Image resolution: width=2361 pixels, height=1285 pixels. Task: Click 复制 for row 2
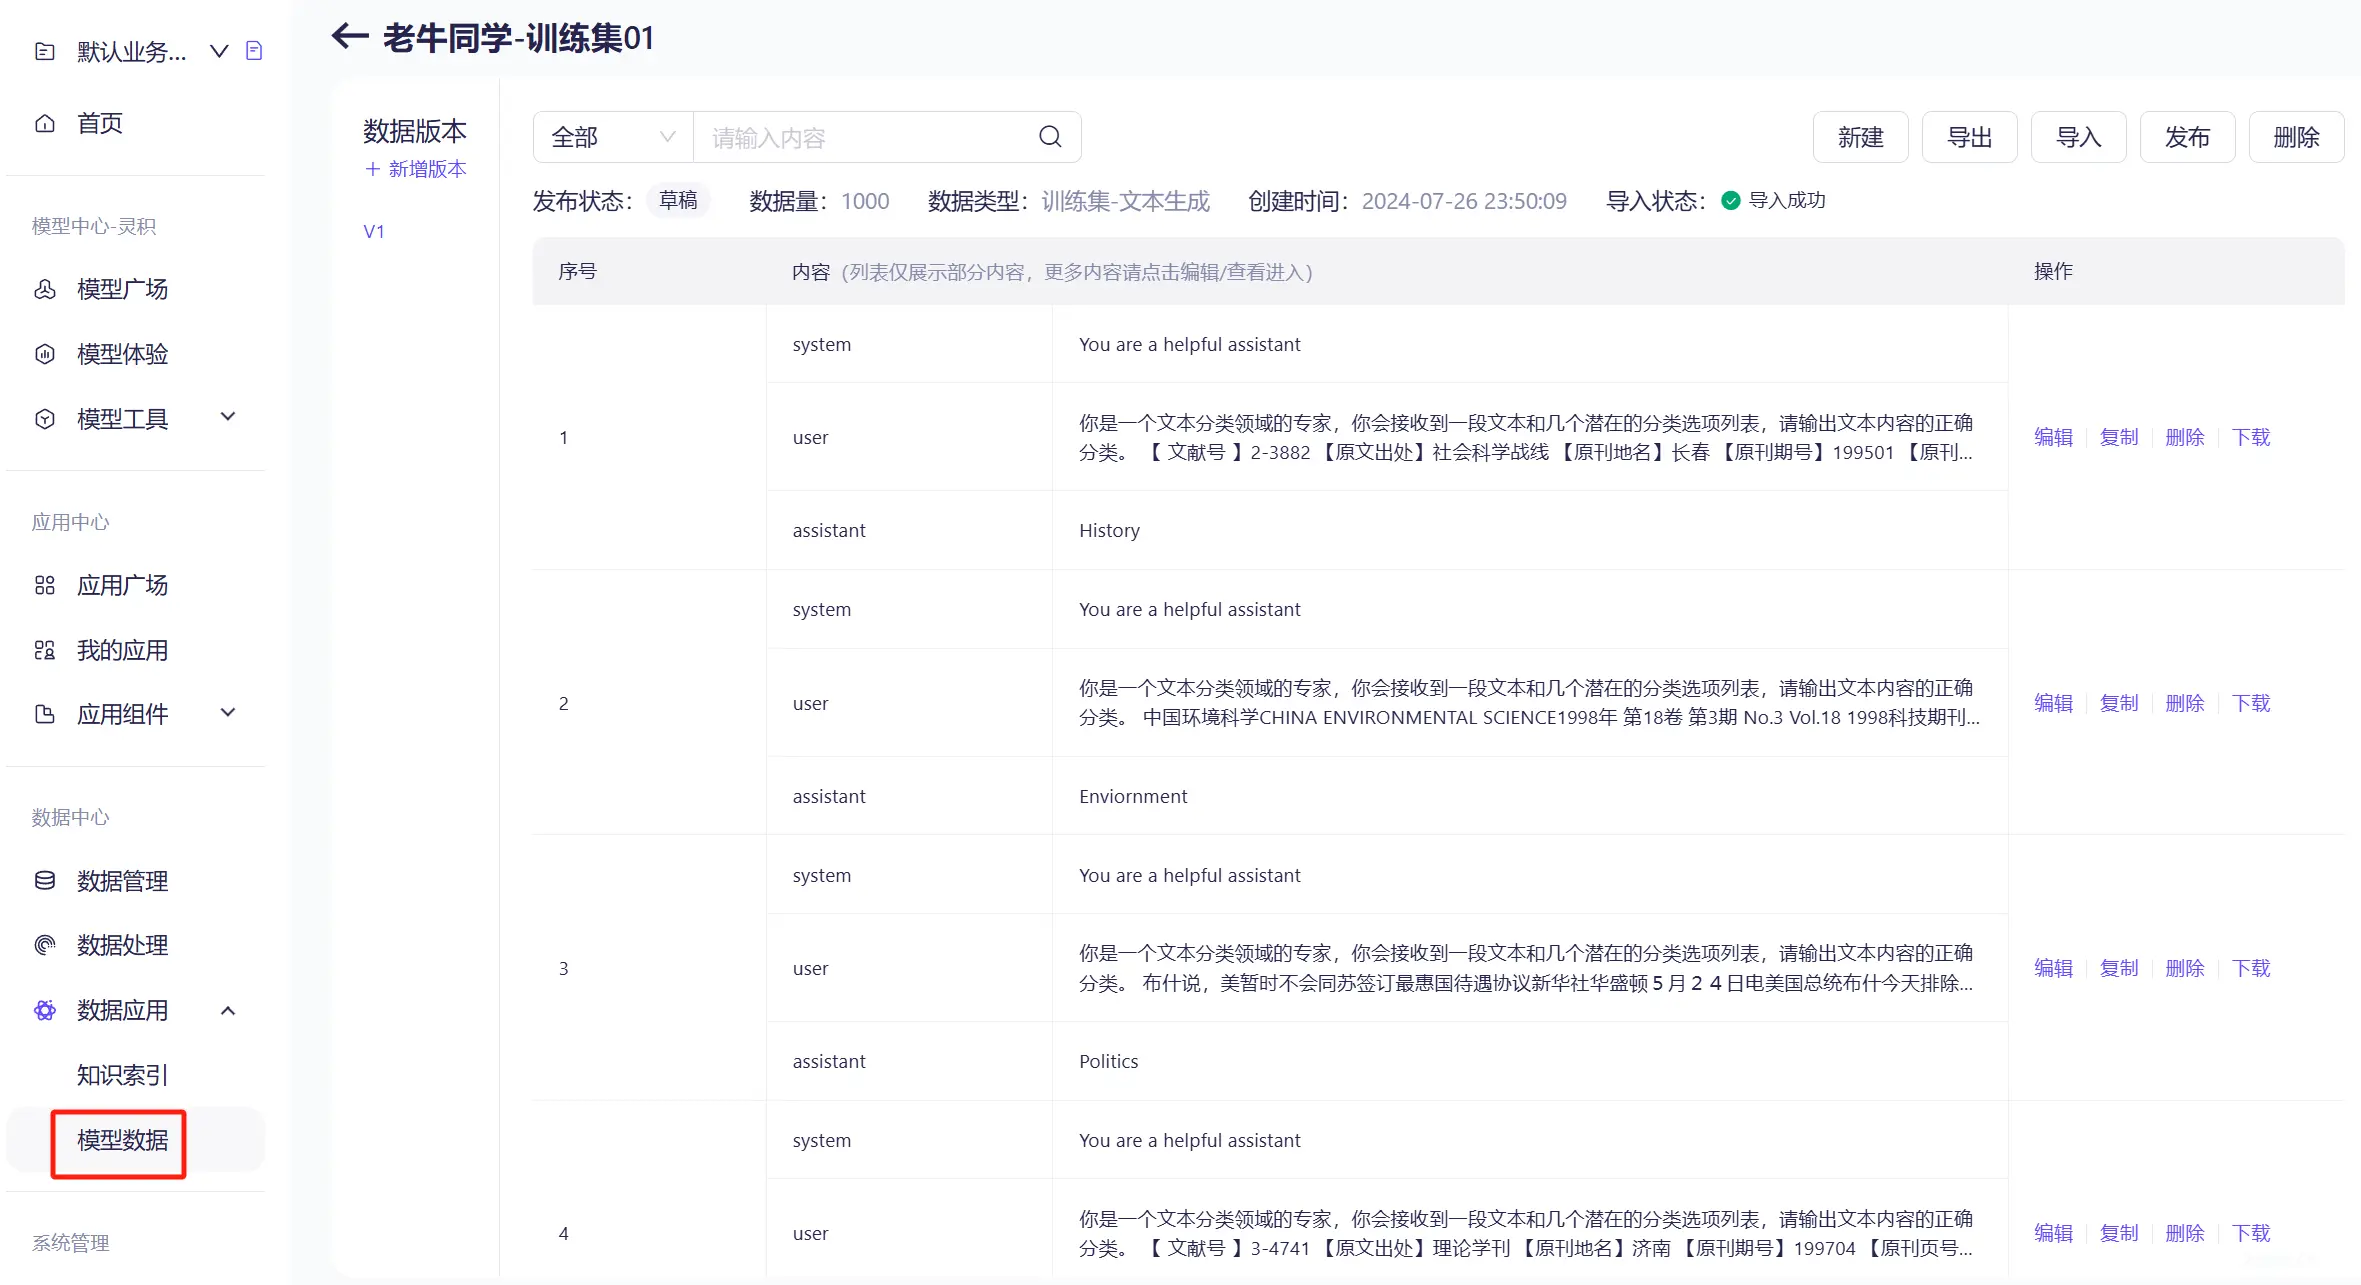pos(2119,703)
